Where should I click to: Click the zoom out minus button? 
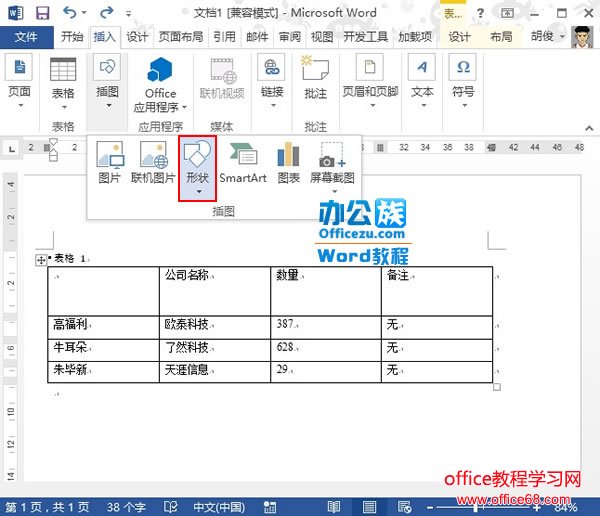(430, 508)
